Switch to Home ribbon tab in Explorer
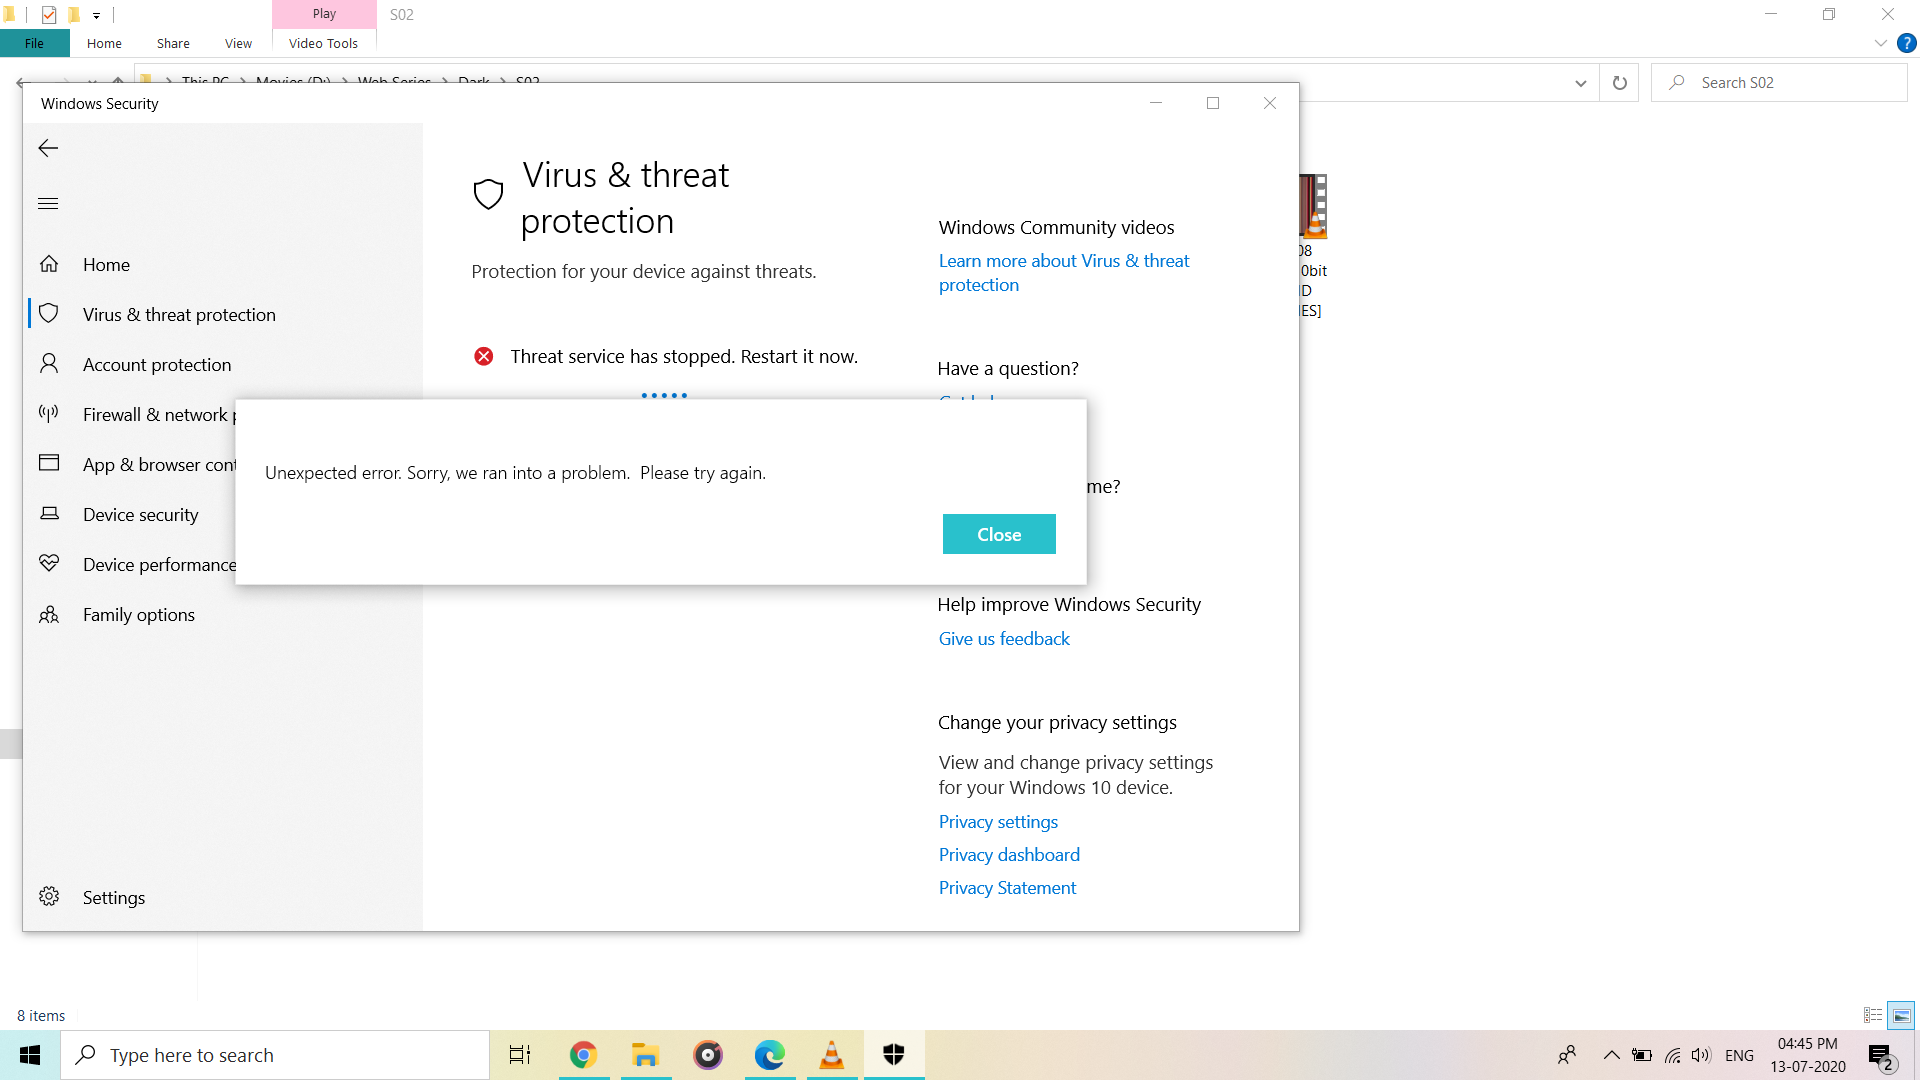Image resolution: width=1920 pixels, height=1080 pixels. 104,43
